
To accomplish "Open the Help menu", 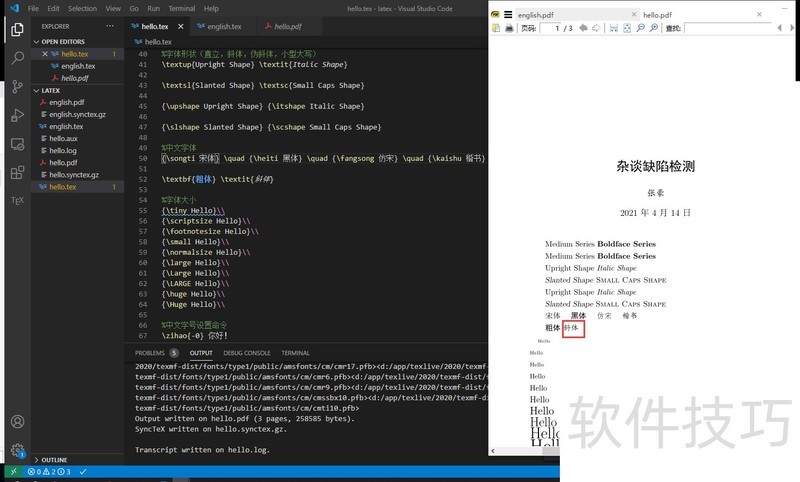I will 211,8.
